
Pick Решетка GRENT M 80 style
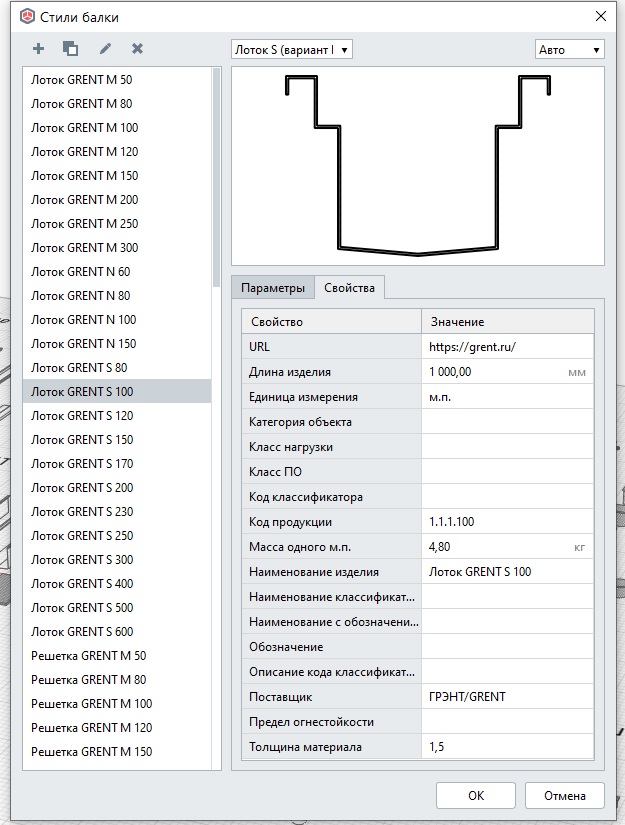(117, 680)
